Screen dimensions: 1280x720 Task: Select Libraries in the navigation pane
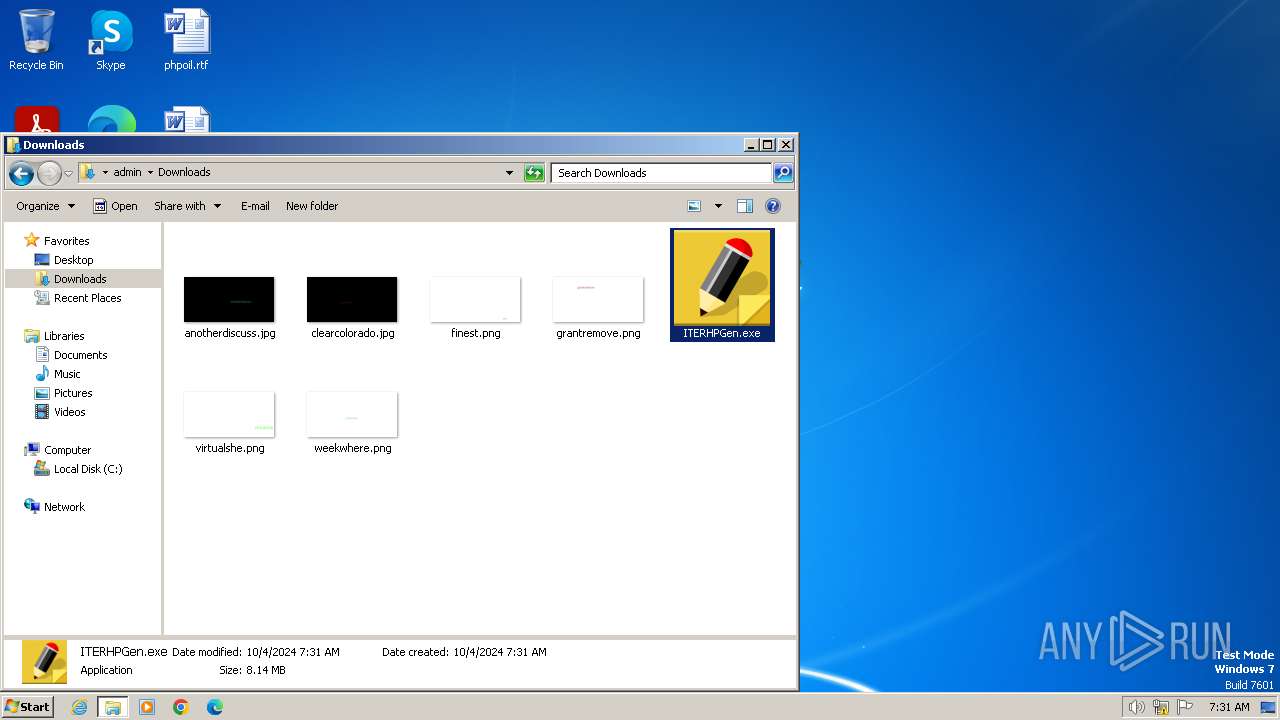64,336
